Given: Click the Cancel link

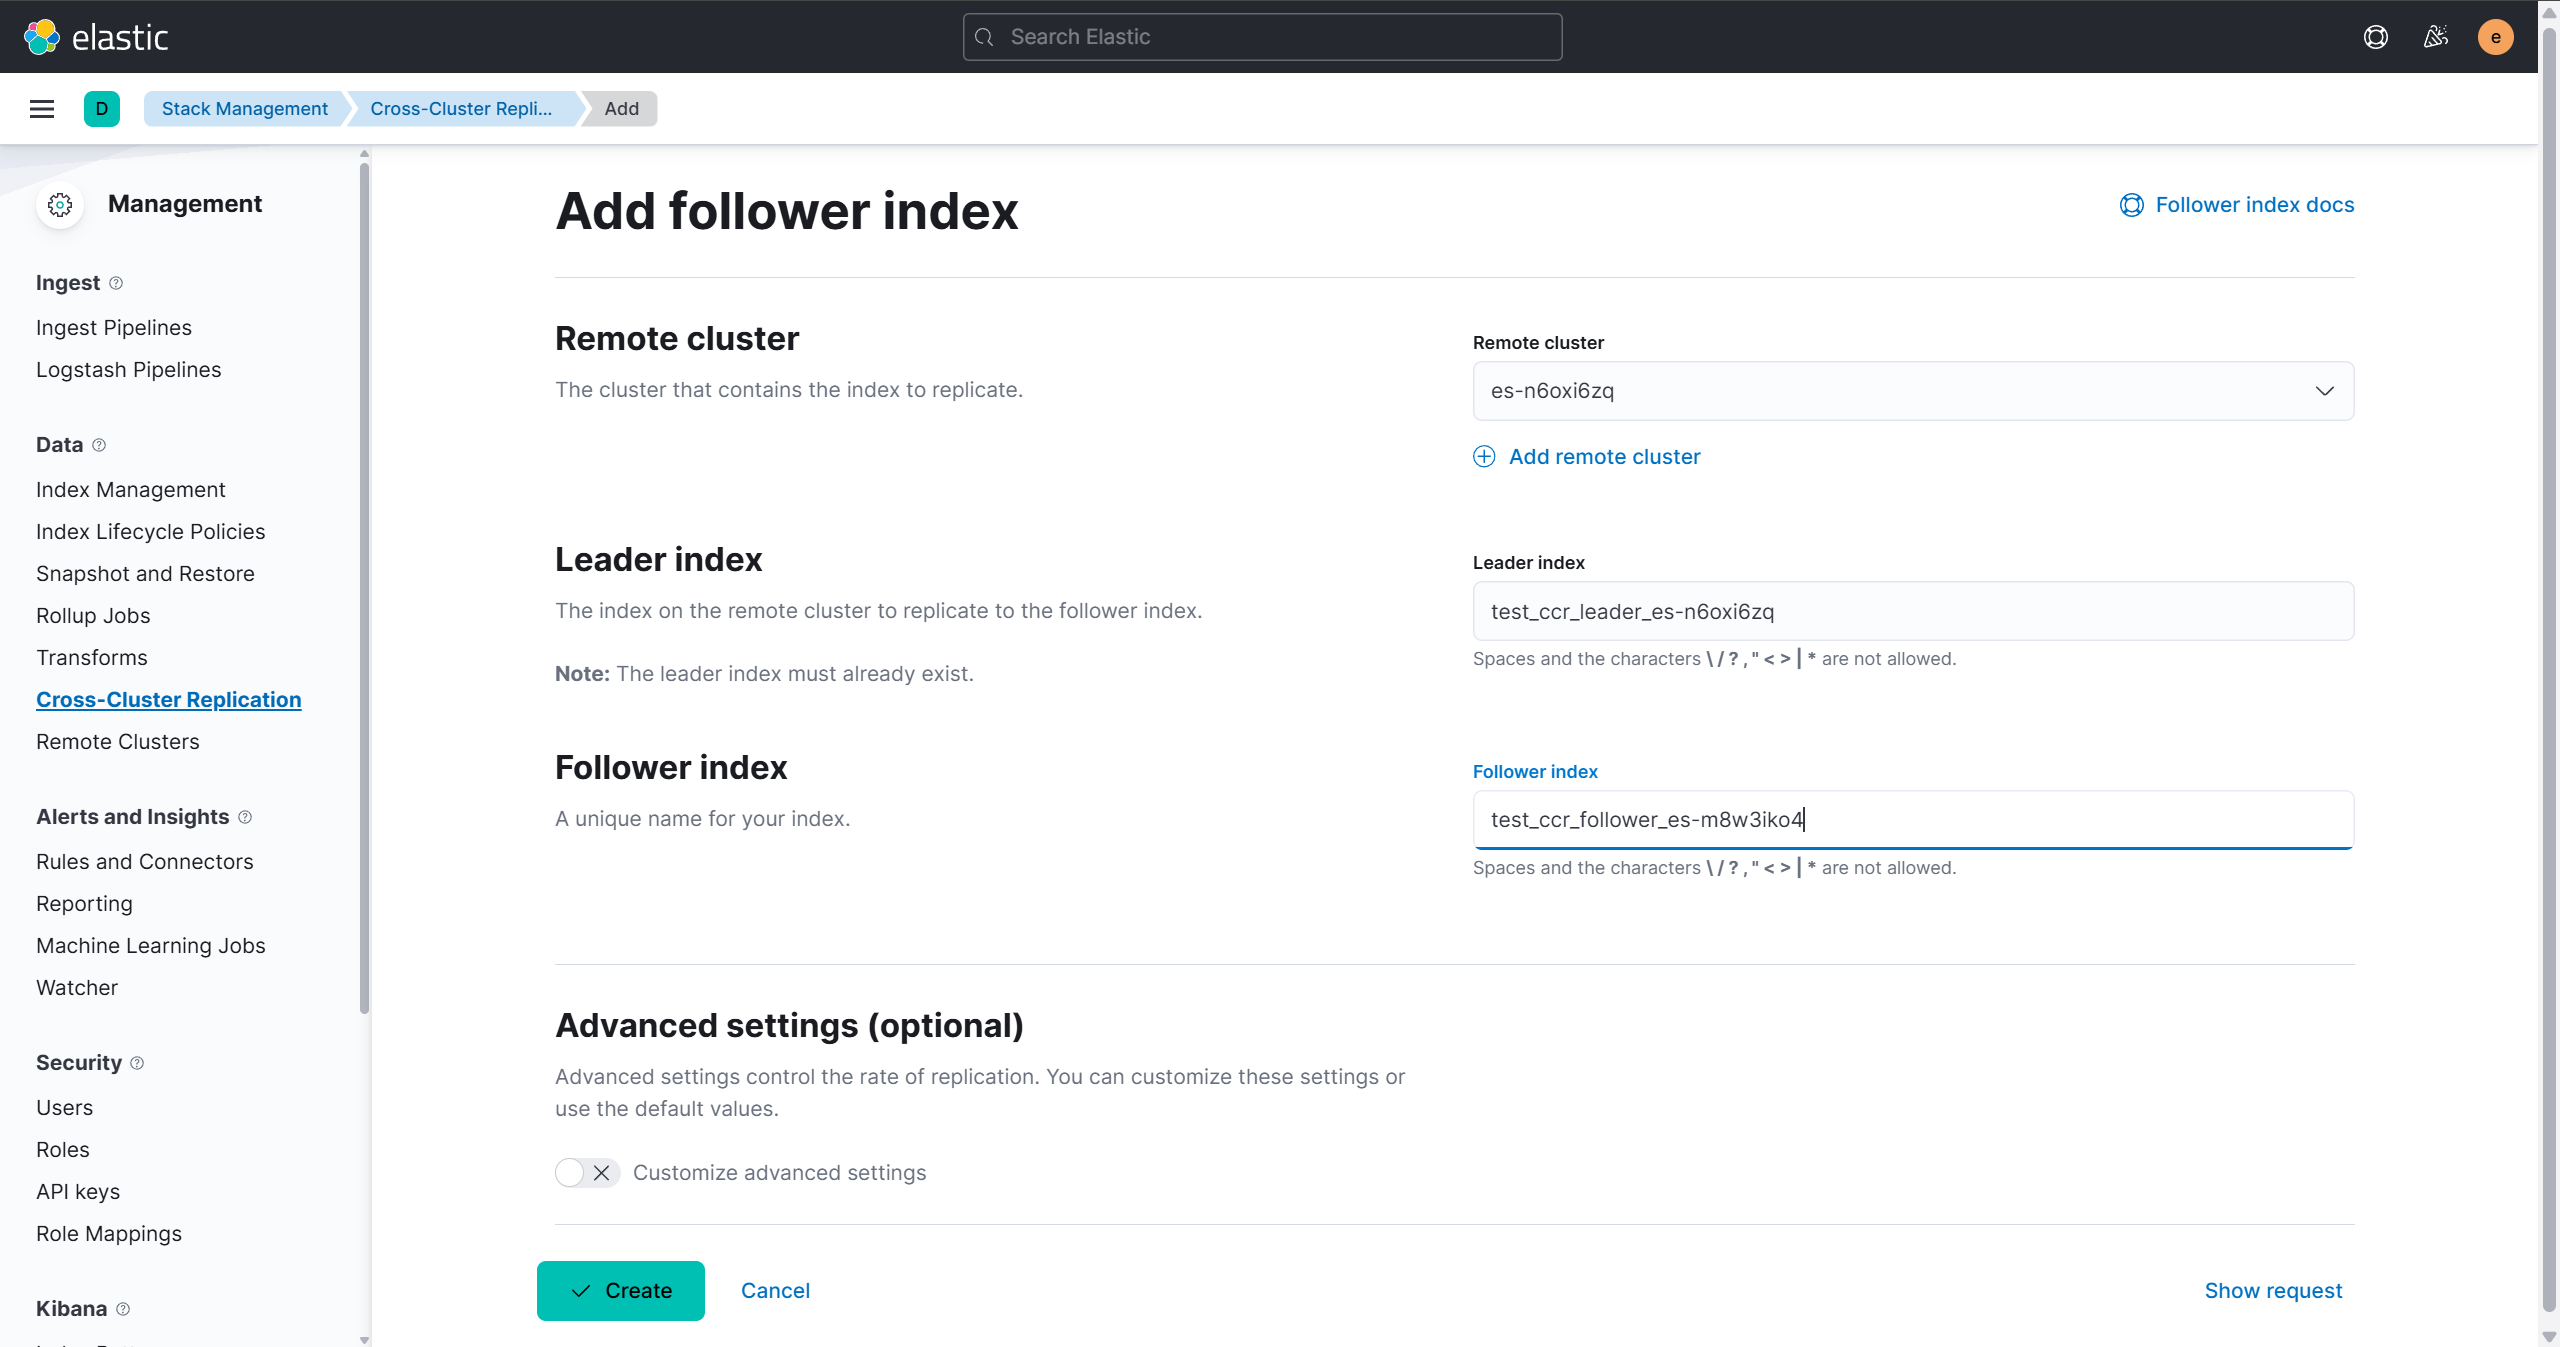Looking at the screenshot, I should (775, 1291).
